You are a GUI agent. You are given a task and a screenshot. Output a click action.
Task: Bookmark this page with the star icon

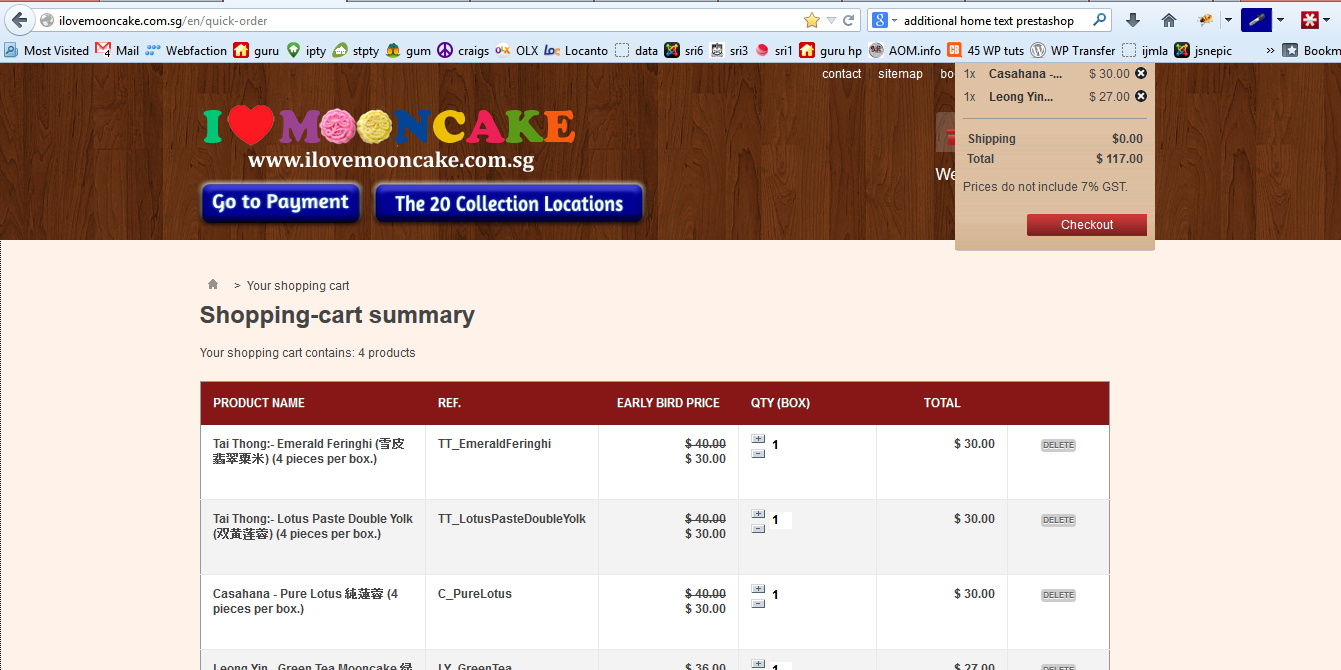coord(811,20)
